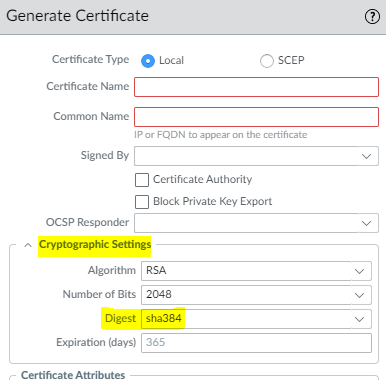The image size is (386, 380).
Task: Click the Number of Bits 2048 field
Action: [256, 295]
